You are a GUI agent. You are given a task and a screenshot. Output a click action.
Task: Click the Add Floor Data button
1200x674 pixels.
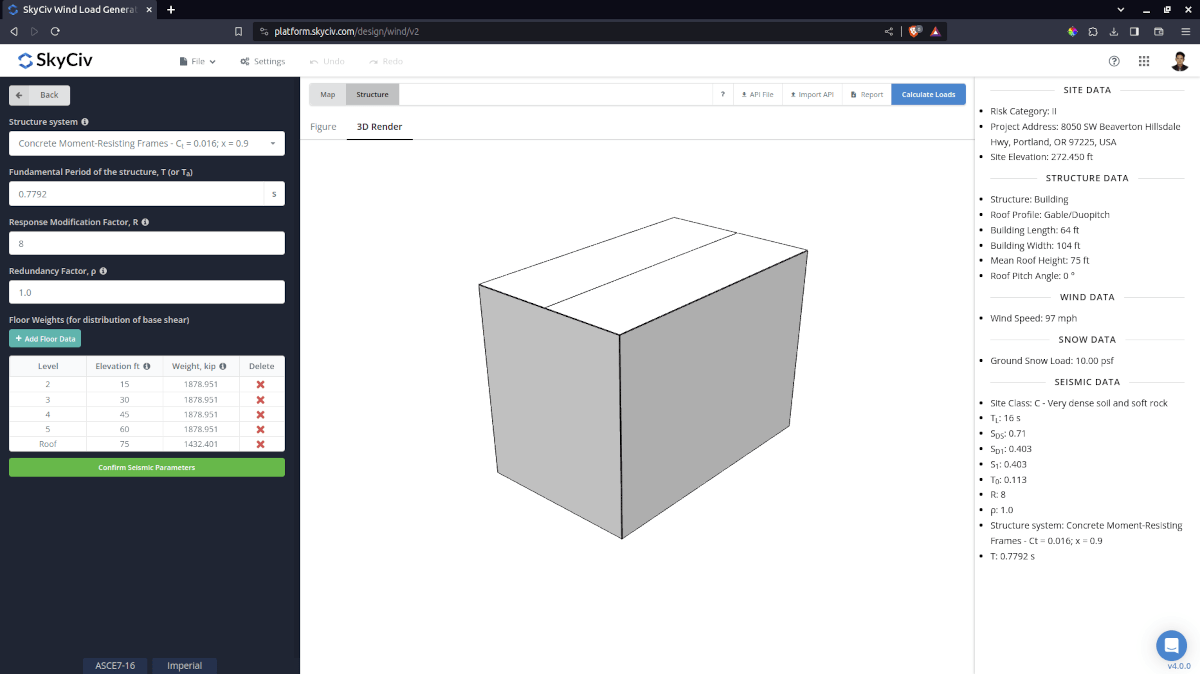click(44, 338)
